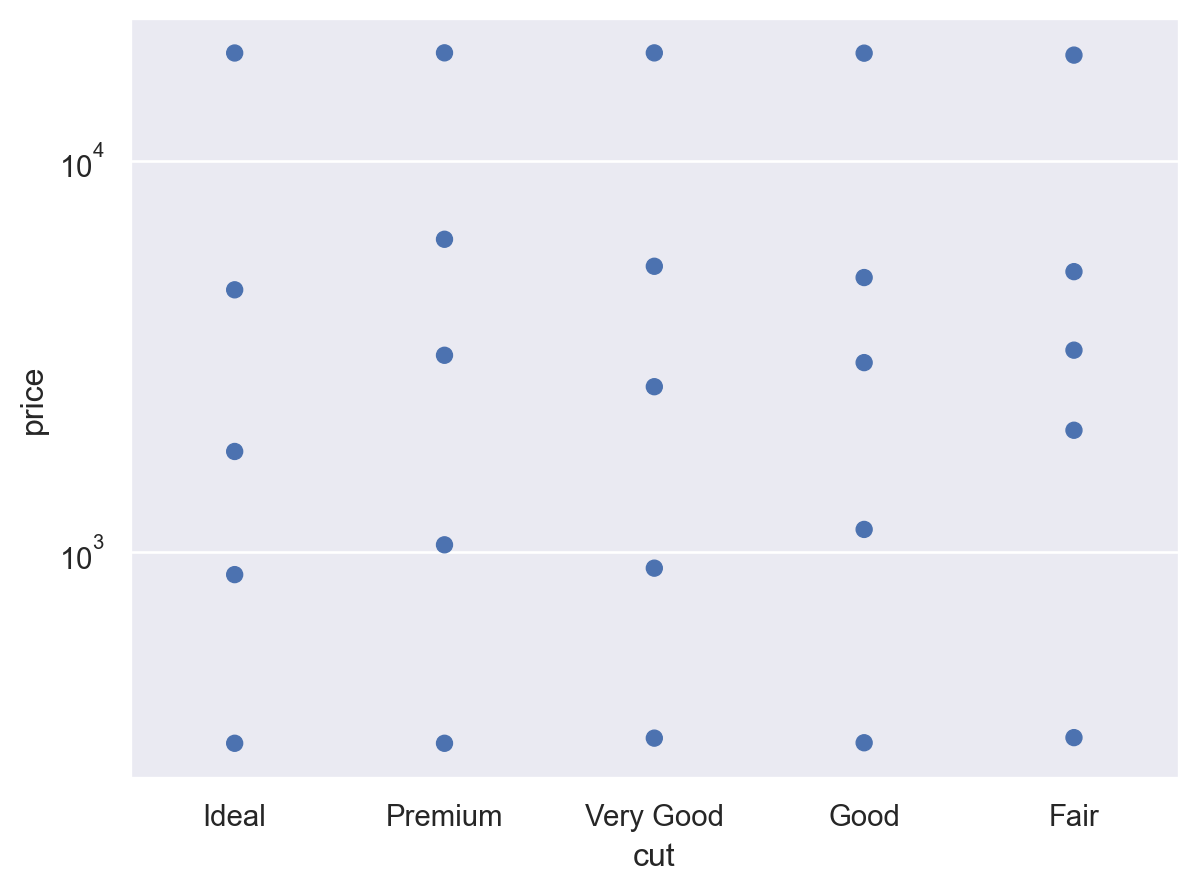Click the top Premium data point
This screenshot has height=890, width=1198.
pos(445,53)
